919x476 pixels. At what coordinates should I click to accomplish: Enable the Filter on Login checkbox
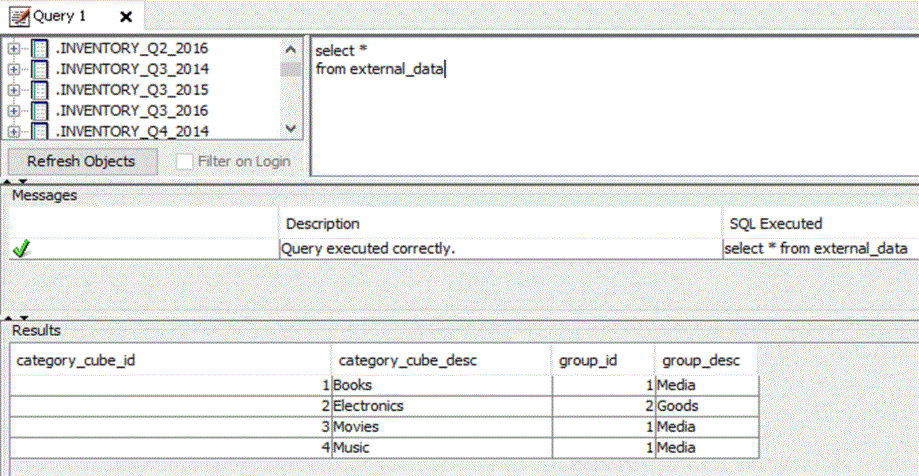click(x=185, y=162)
